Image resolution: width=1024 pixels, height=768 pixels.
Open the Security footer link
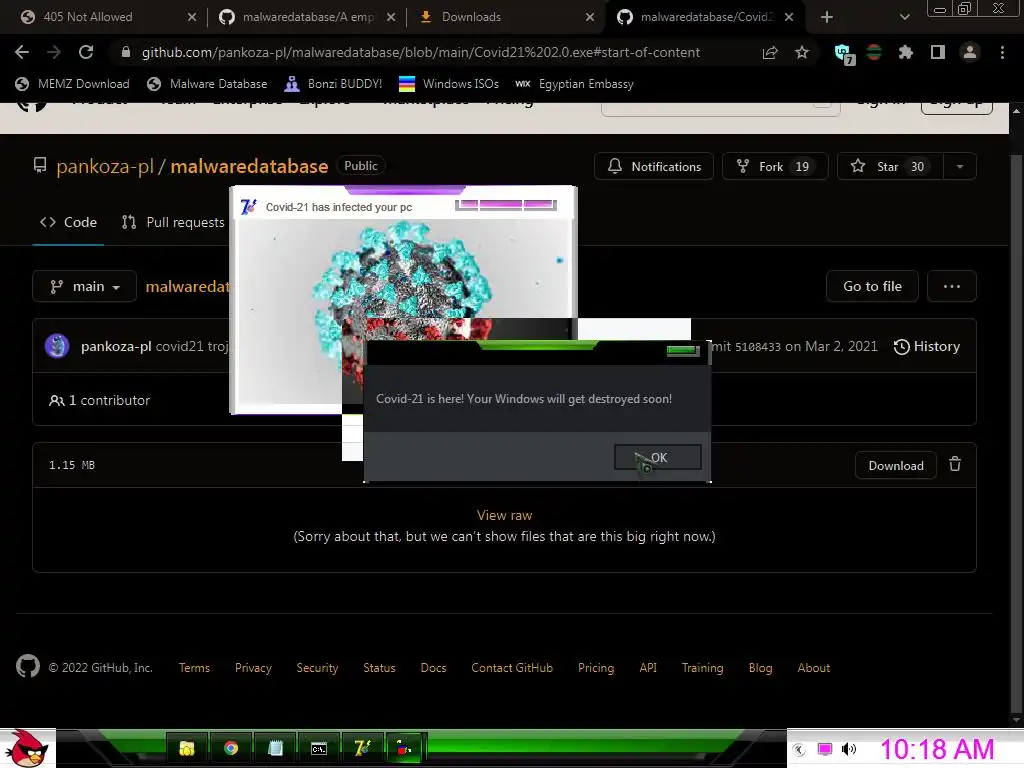pyautogui.click(x=317, y=667)
